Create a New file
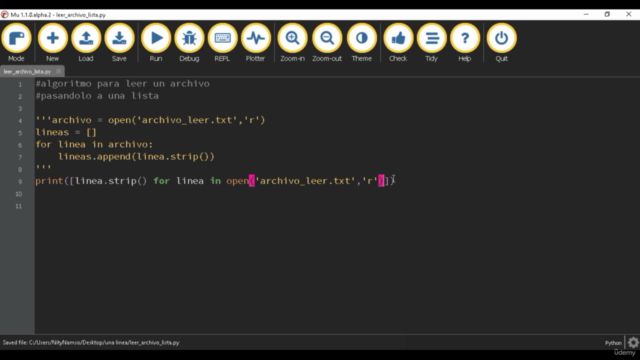Viewport: 640px width, 360px height. (x=52, y=42)
